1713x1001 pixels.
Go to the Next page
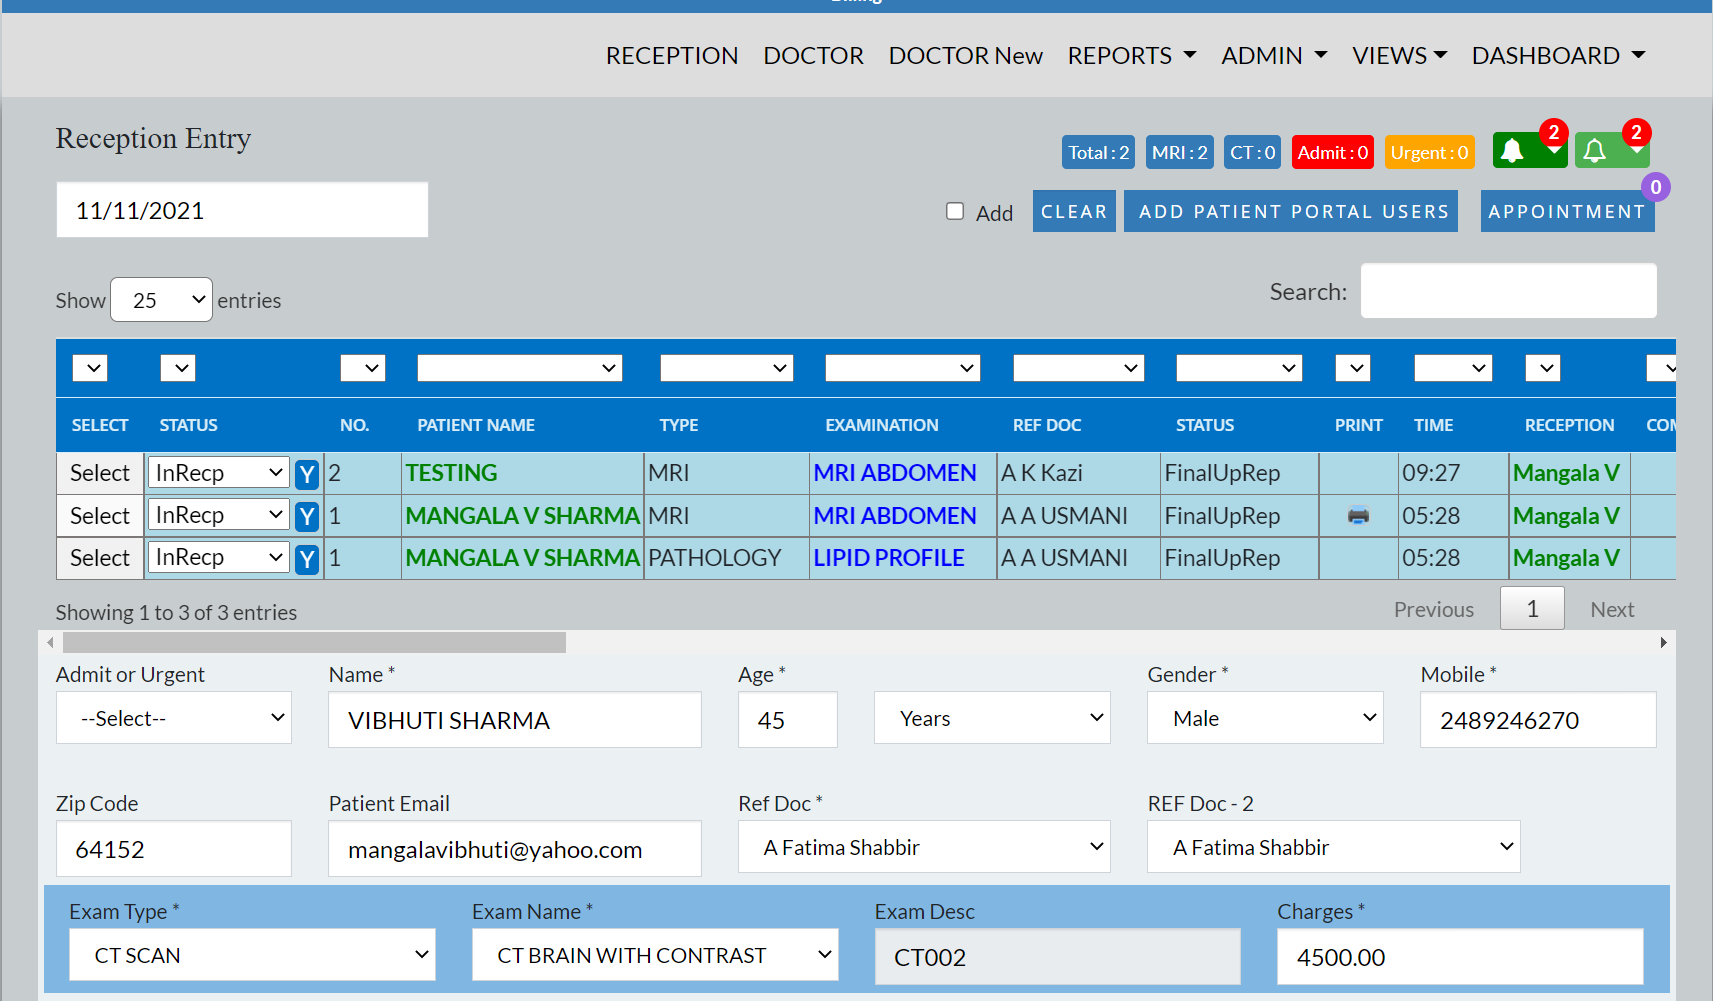[1612, 609]
